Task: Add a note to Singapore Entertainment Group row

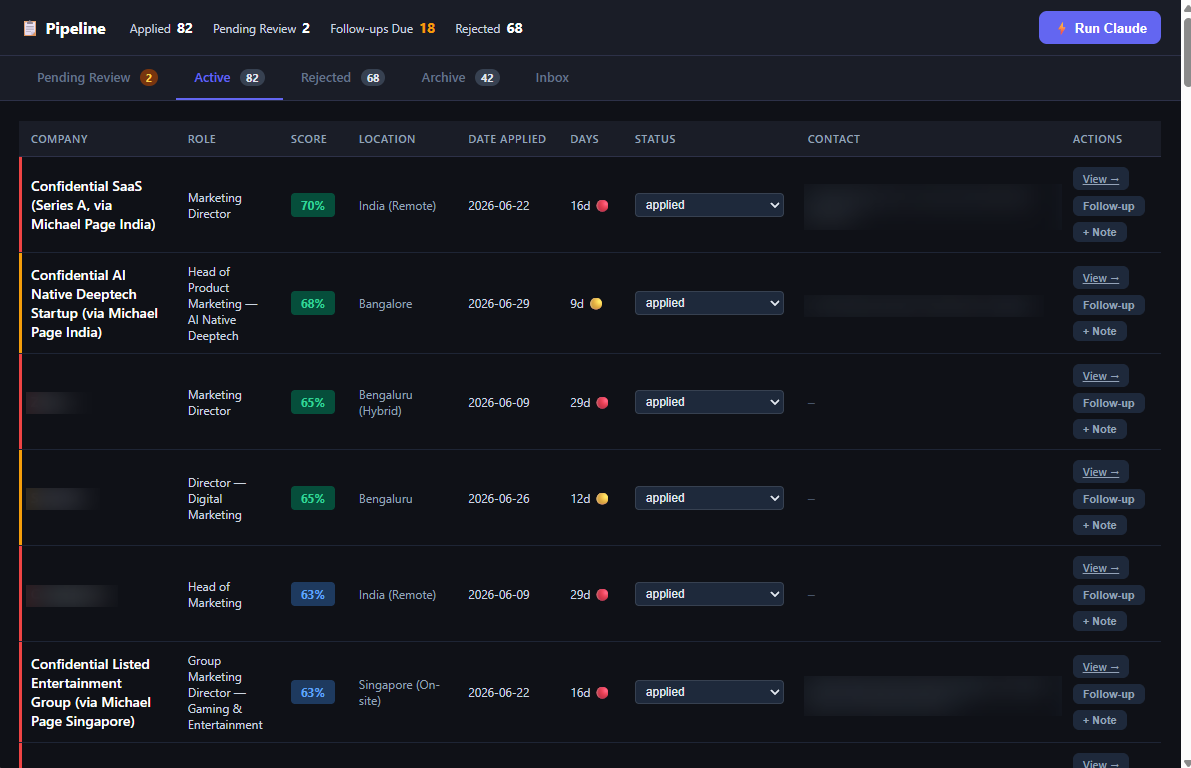Action: [x=1099, y=720]
